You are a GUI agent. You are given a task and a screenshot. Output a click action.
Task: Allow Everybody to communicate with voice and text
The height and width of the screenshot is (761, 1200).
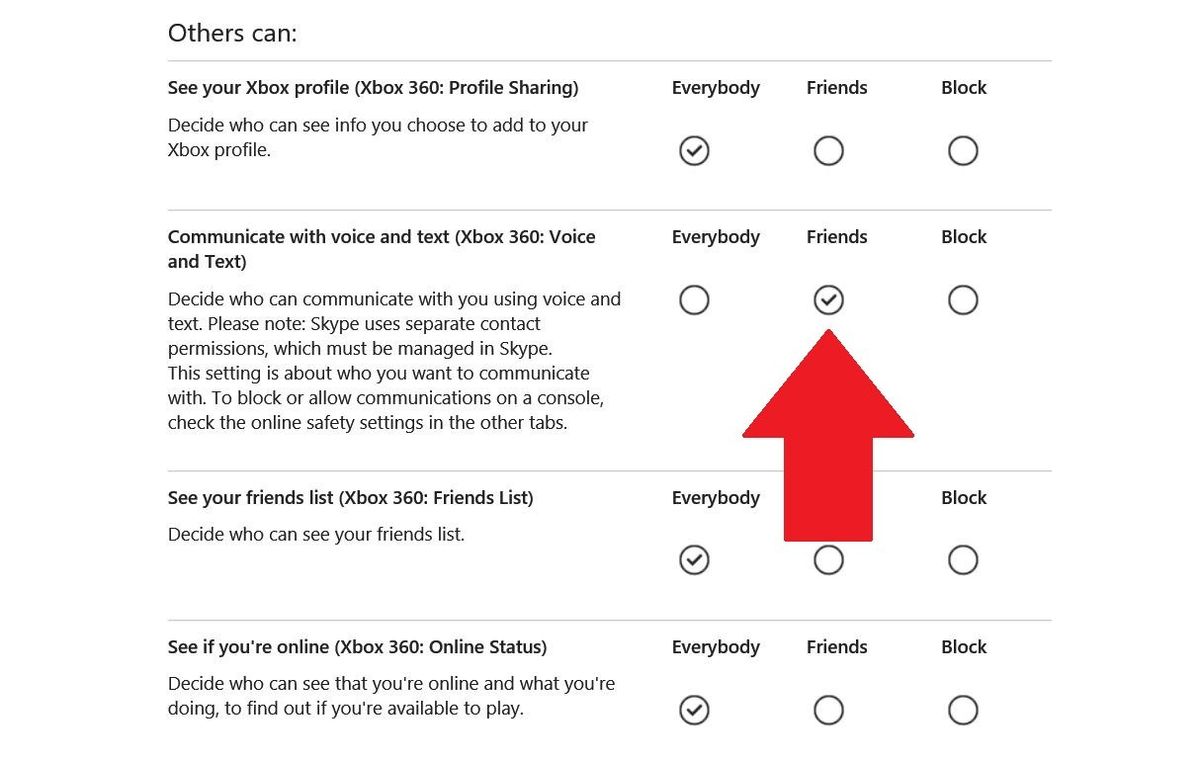(694, 300)
